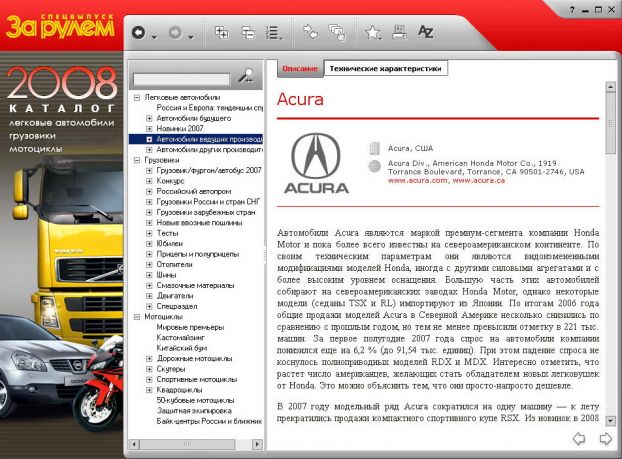Expand Грузовик/фургон/автобус 2007 node
Image resolution: width=622 pixels, height=459 pixels.
pyautogui.click(x=149, y=171)
